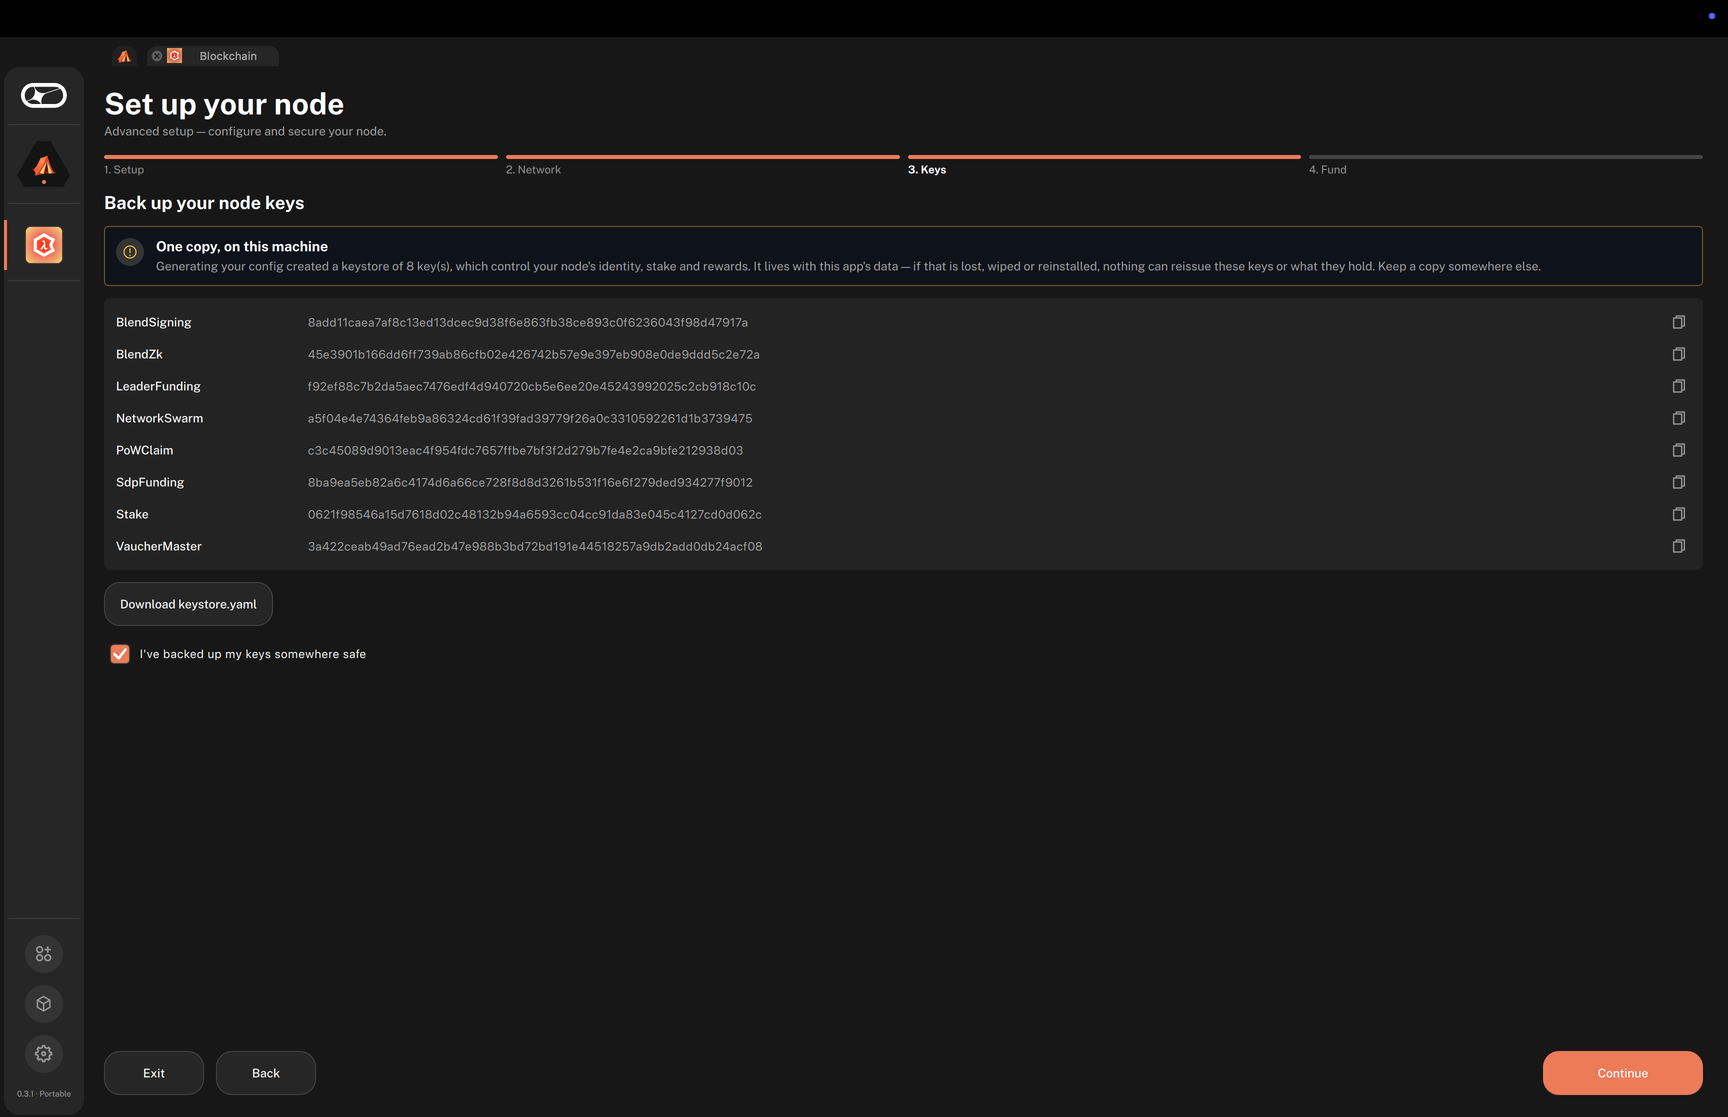Screen dimensions: 1728x1117
Task: Click the BlendZk label
Action: 139,354
